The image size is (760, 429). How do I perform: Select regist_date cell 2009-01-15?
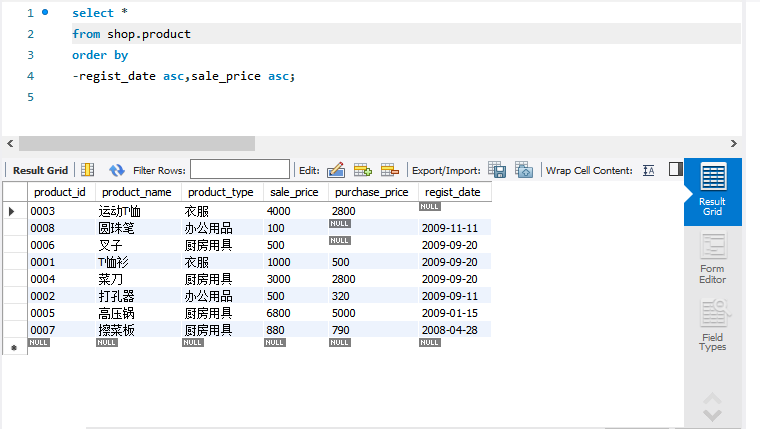point(455,313)
